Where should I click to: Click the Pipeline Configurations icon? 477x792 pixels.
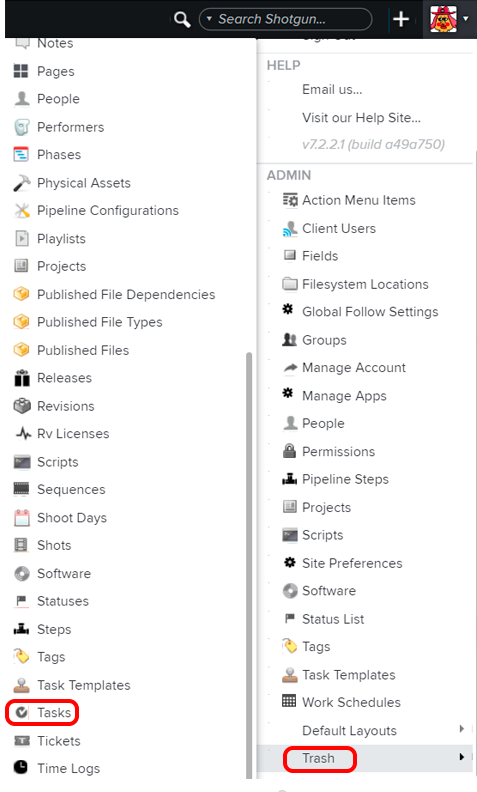[22, 211]
